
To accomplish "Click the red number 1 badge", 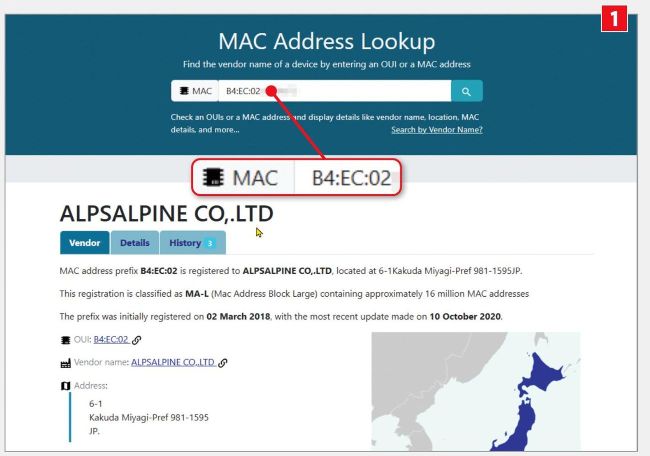I will coord(614,19).
